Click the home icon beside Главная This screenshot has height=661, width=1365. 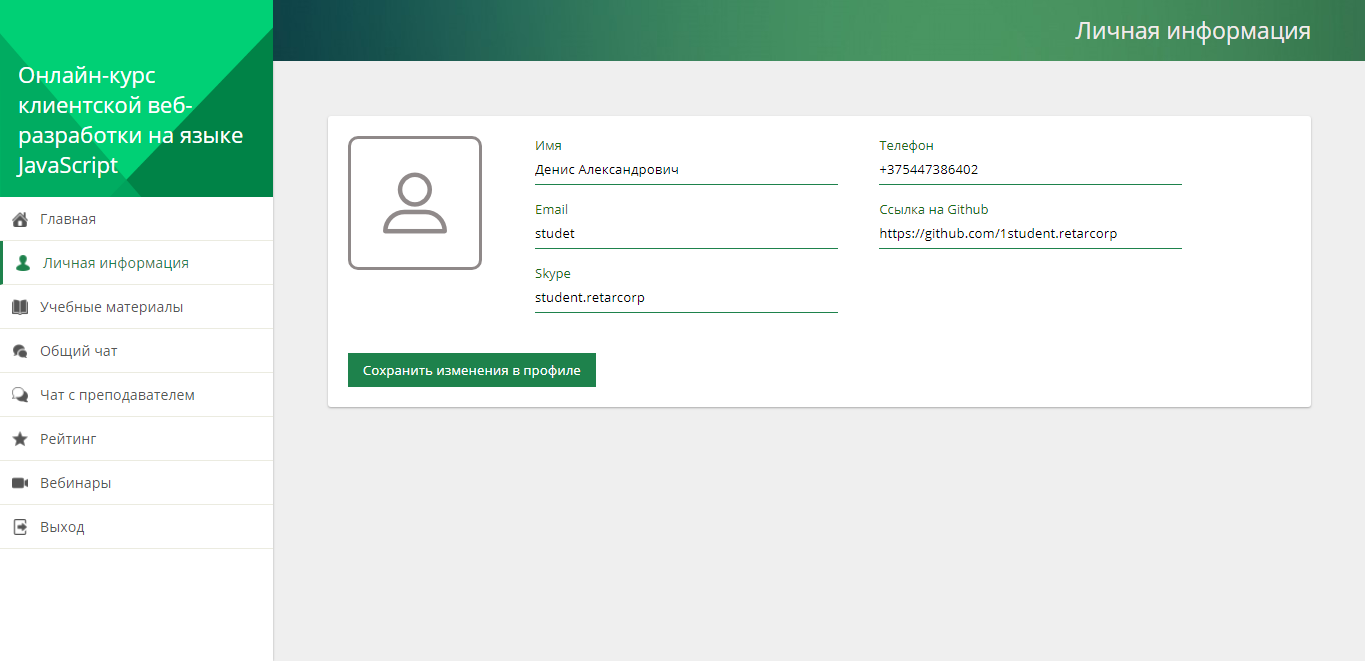click(19, 219)
